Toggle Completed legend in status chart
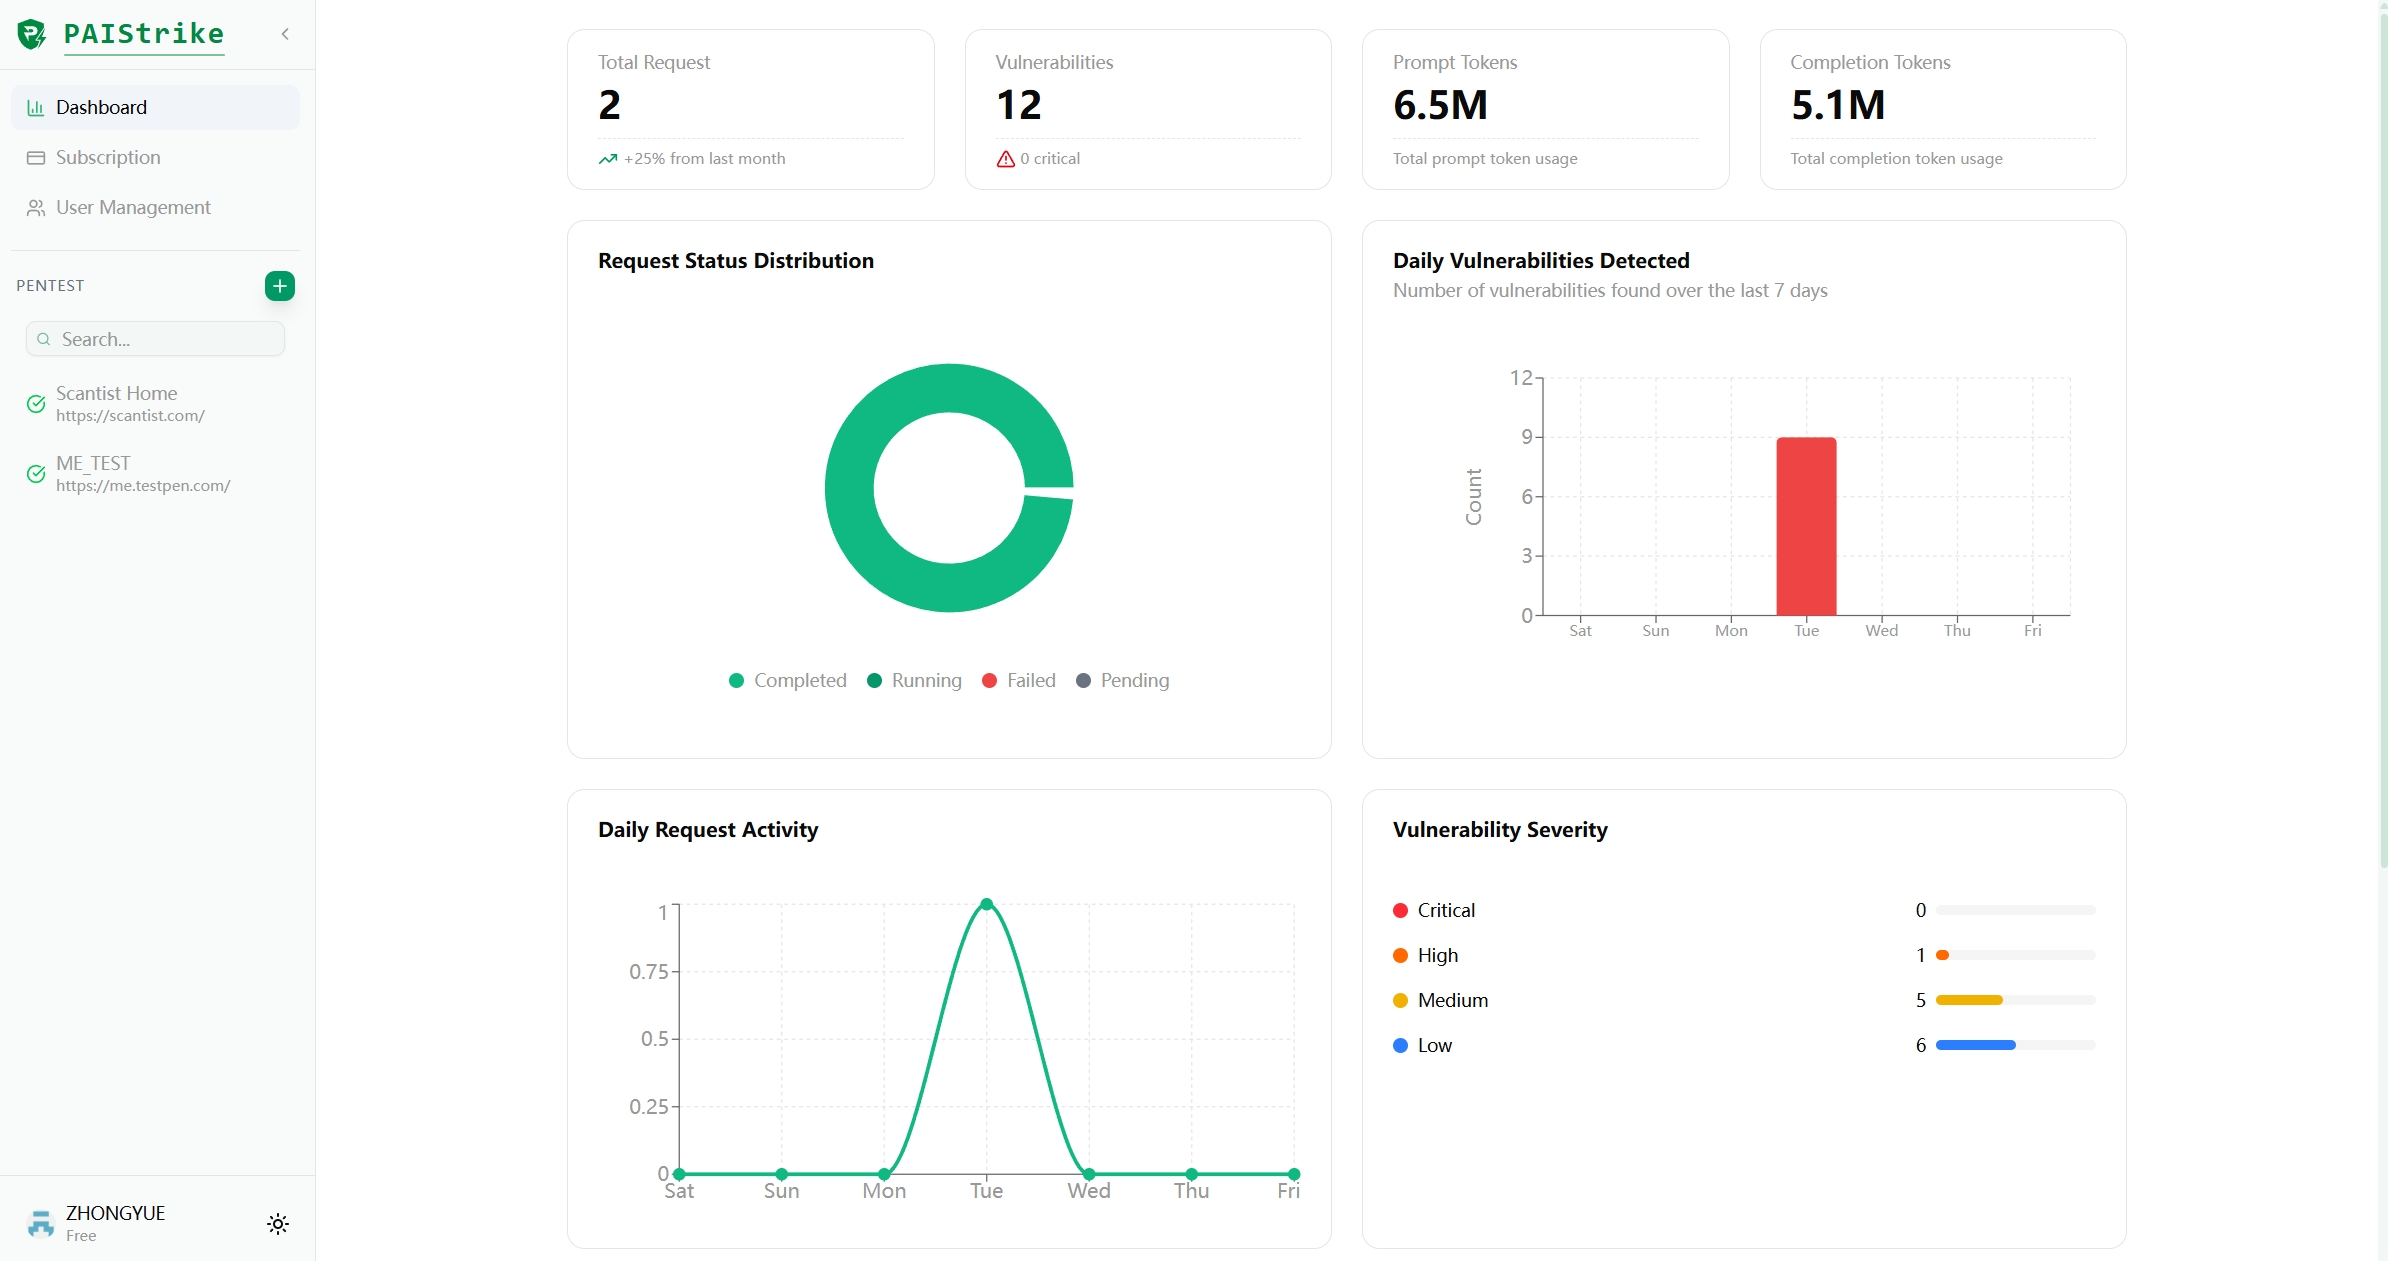 click(x=788, y=681)
